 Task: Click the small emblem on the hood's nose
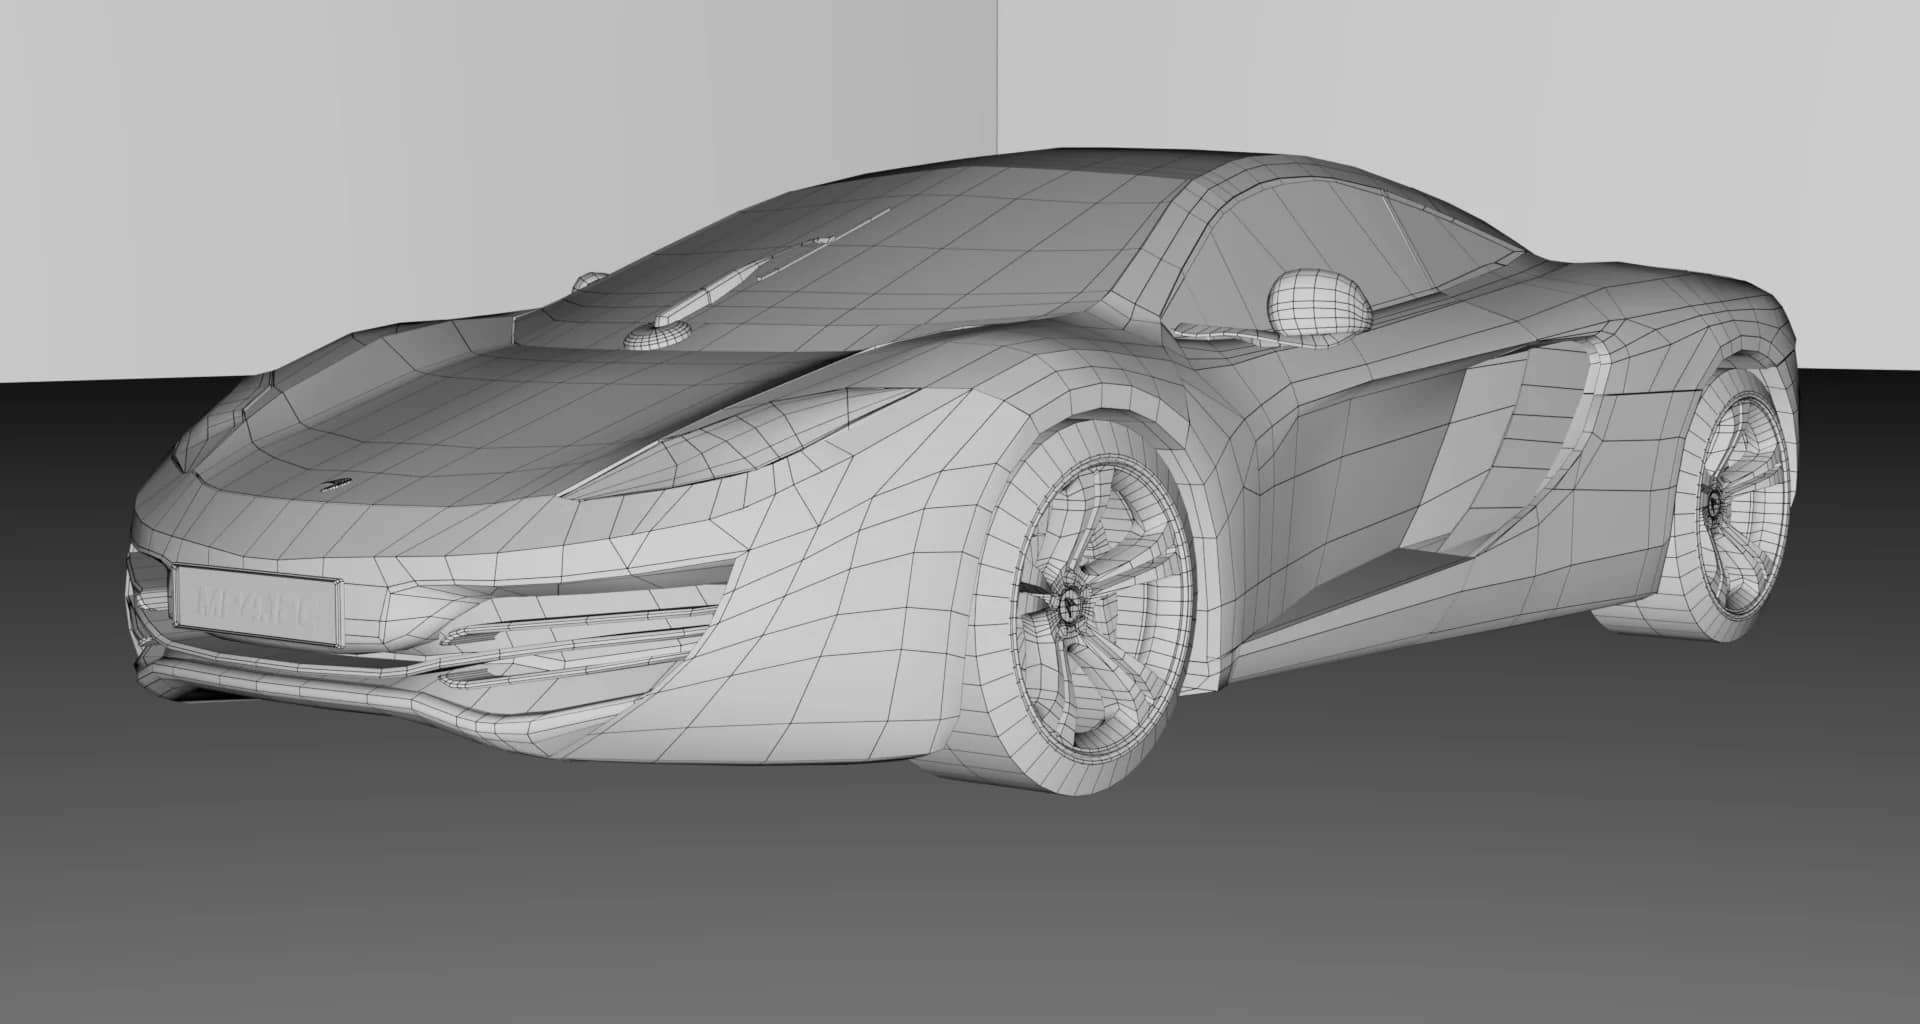pos(335,485)
